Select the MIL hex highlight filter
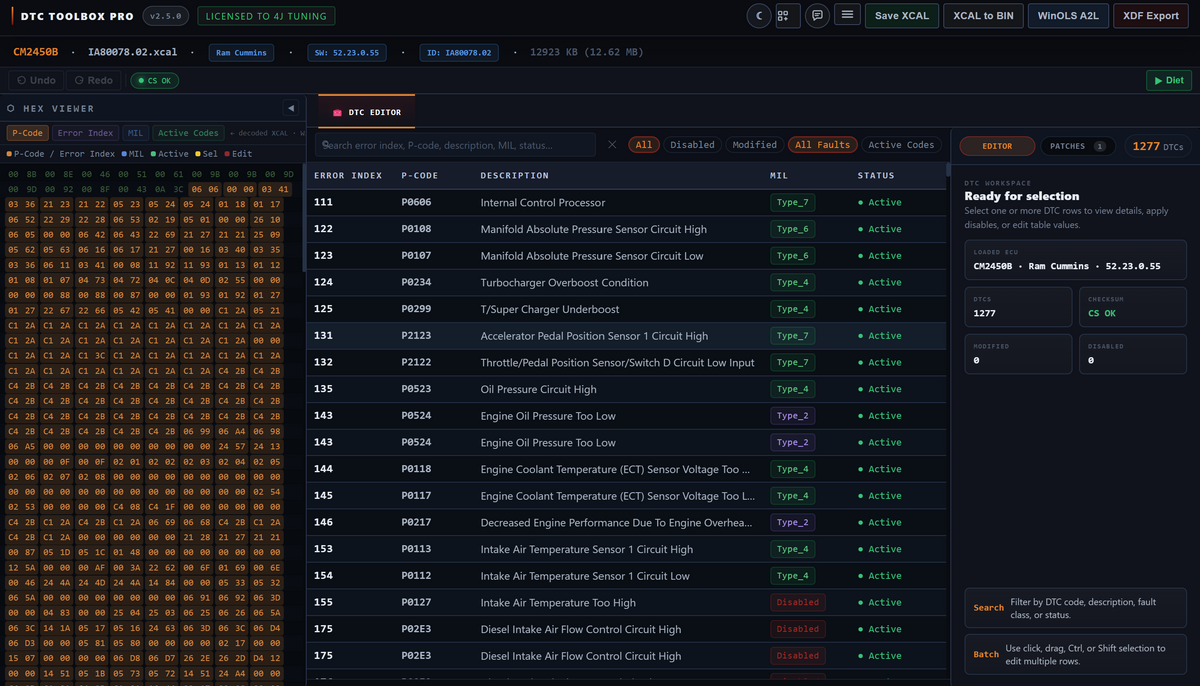This screenshot has width=1200, height=686. click(136, 133)
